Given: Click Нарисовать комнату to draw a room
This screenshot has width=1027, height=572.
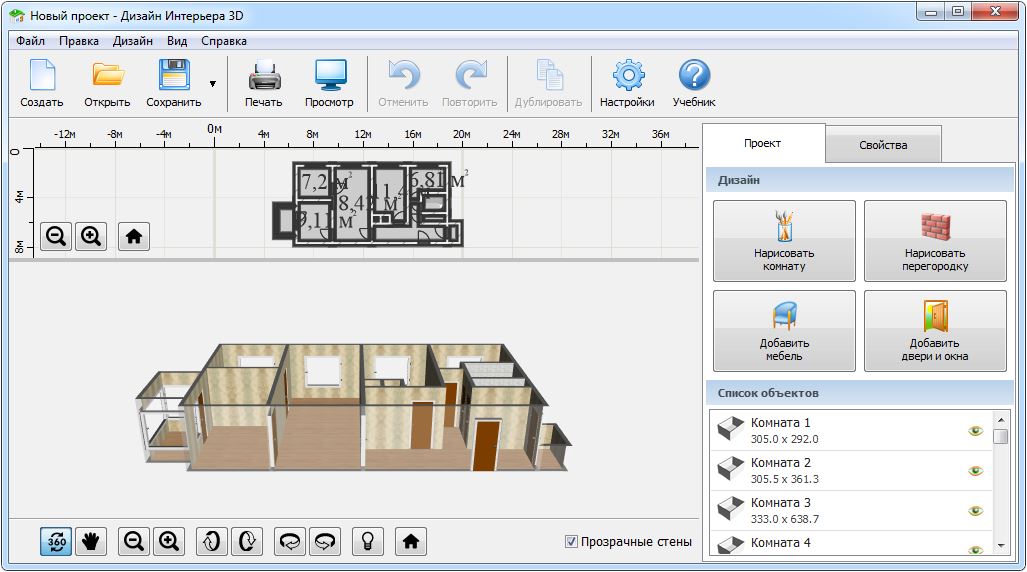Looking at the screenshot, I should coord(784,240).
